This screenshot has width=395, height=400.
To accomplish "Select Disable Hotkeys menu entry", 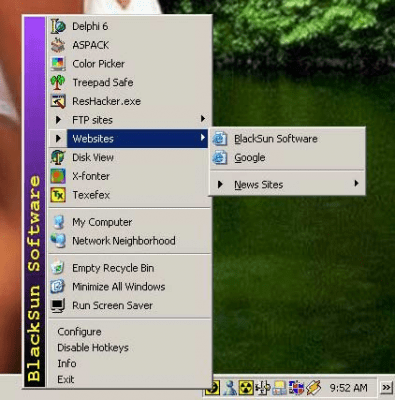I will tap(93, 348).
